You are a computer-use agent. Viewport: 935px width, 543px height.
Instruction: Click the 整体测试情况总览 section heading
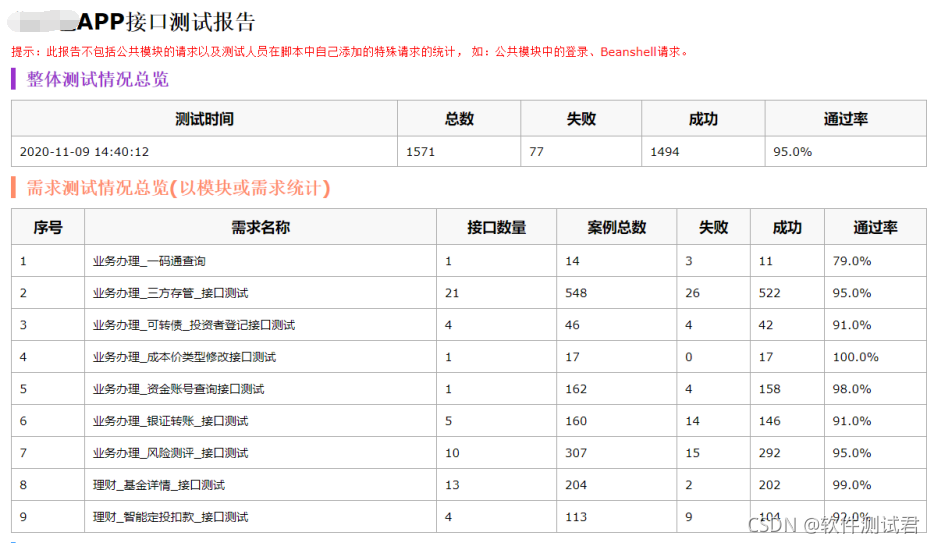tap(98, 79)
